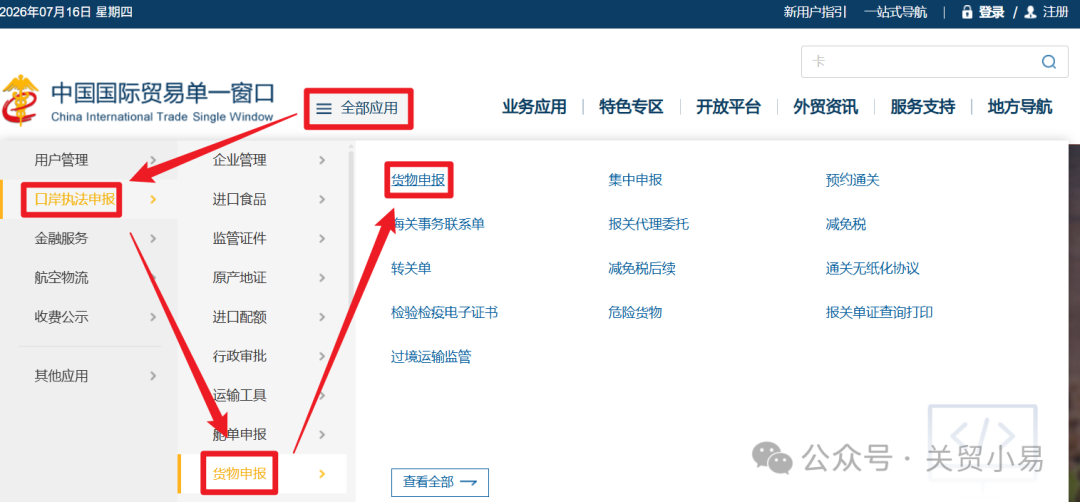Open the 减免税 link
Screen dimensions: 1080x502
point(846,224)
